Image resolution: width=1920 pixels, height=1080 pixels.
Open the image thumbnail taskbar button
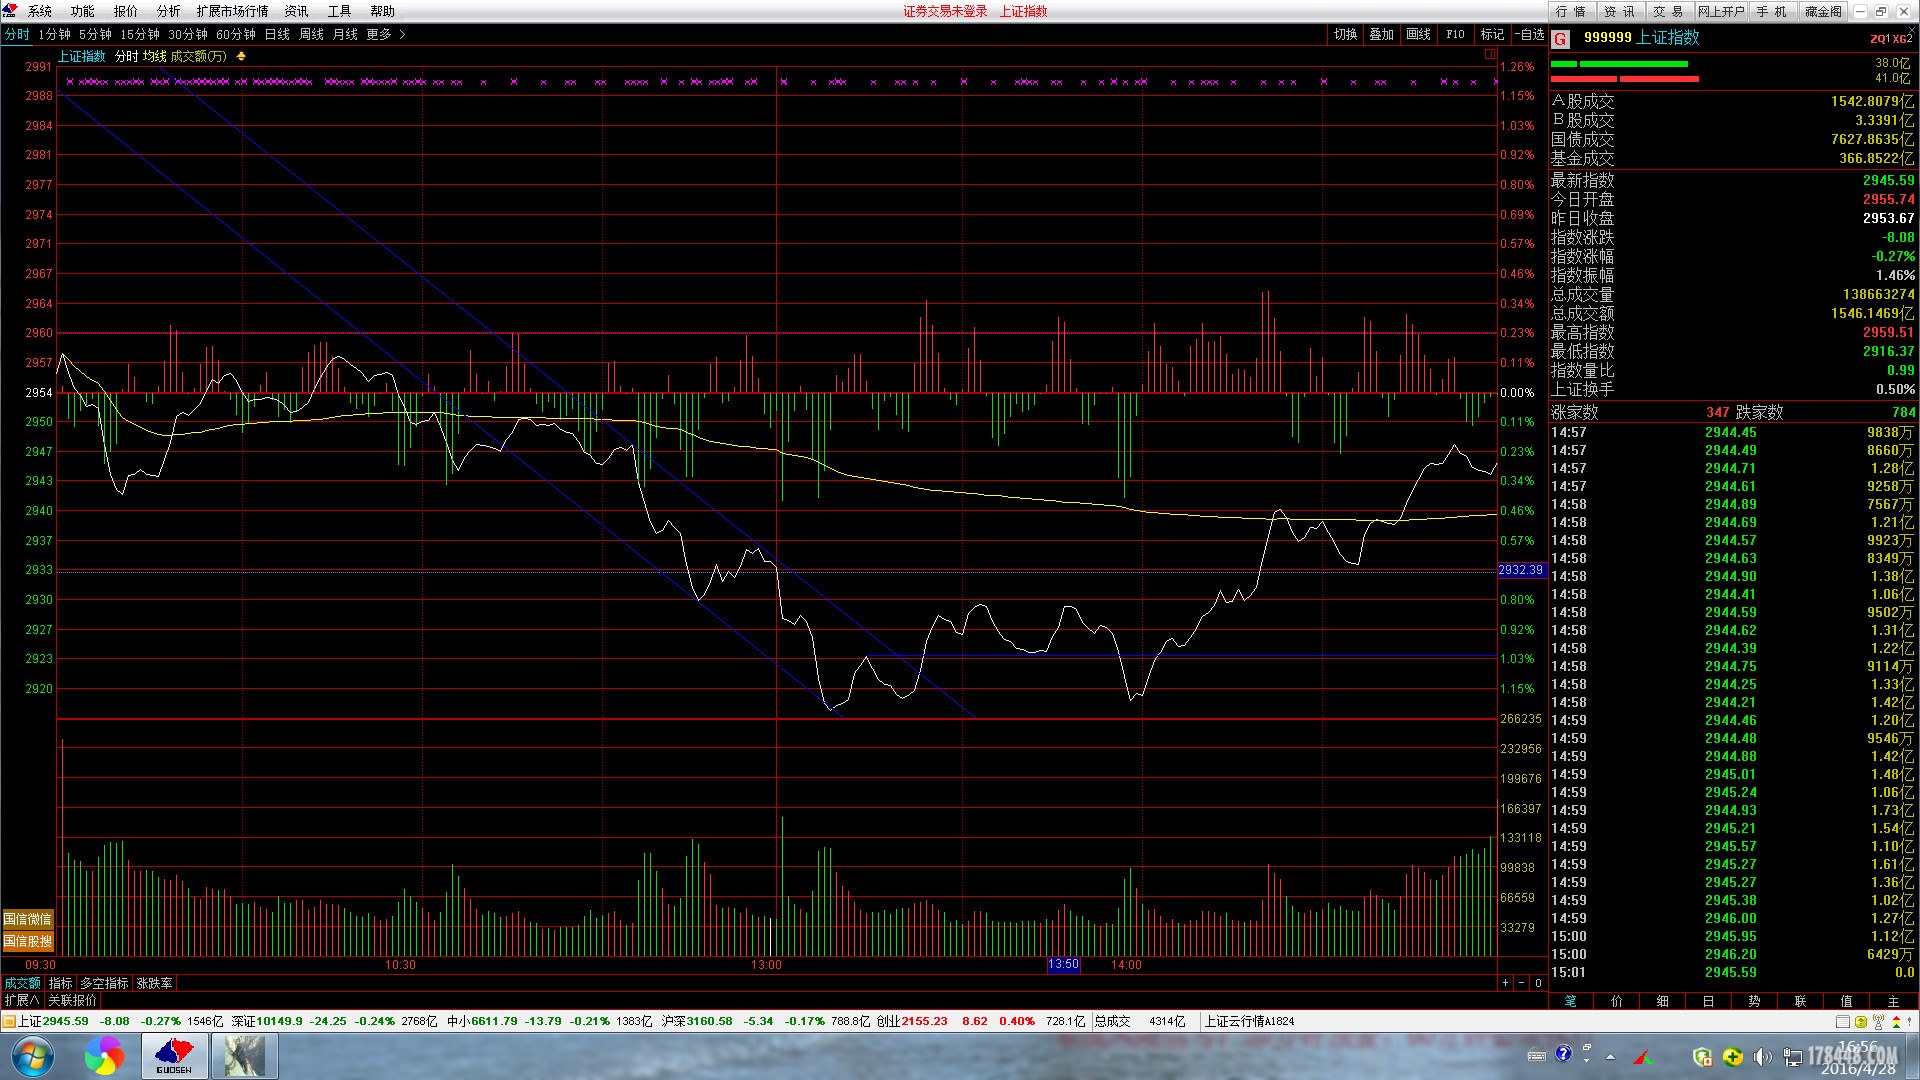[244, 1056]
